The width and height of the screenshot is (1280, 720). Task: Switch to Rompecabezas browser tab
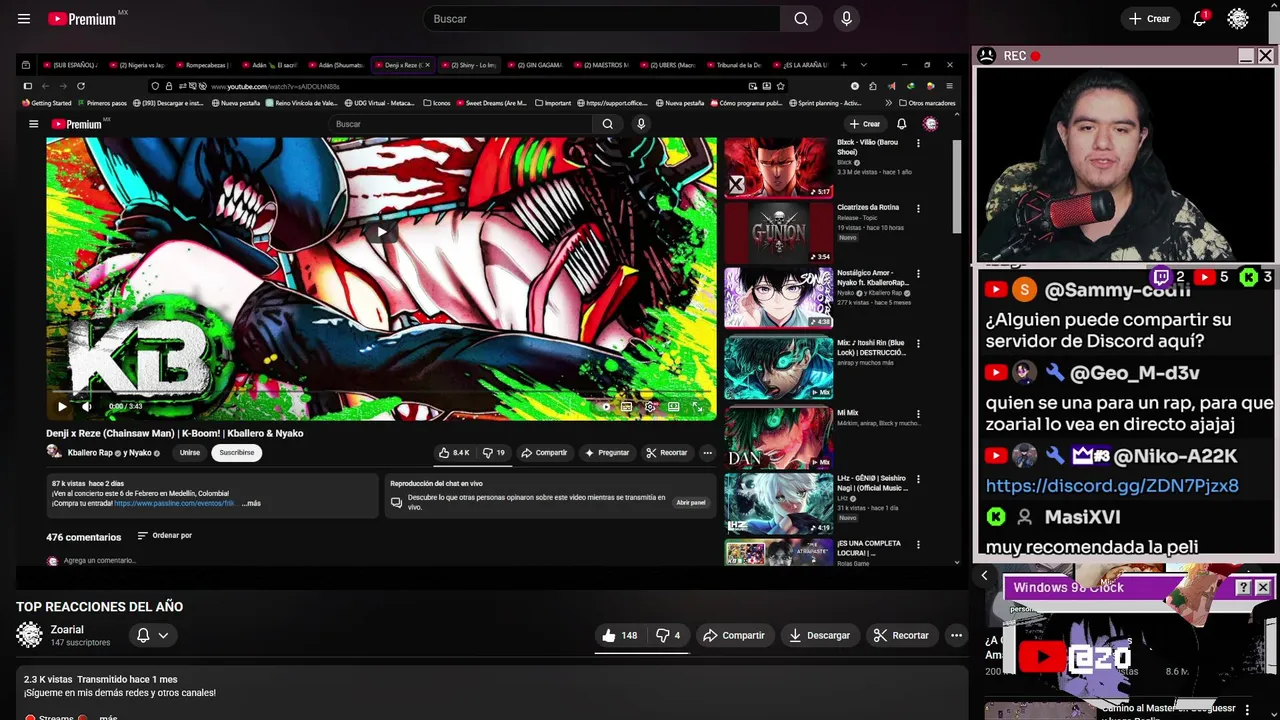pyautogui.click(x=203, y=65)
